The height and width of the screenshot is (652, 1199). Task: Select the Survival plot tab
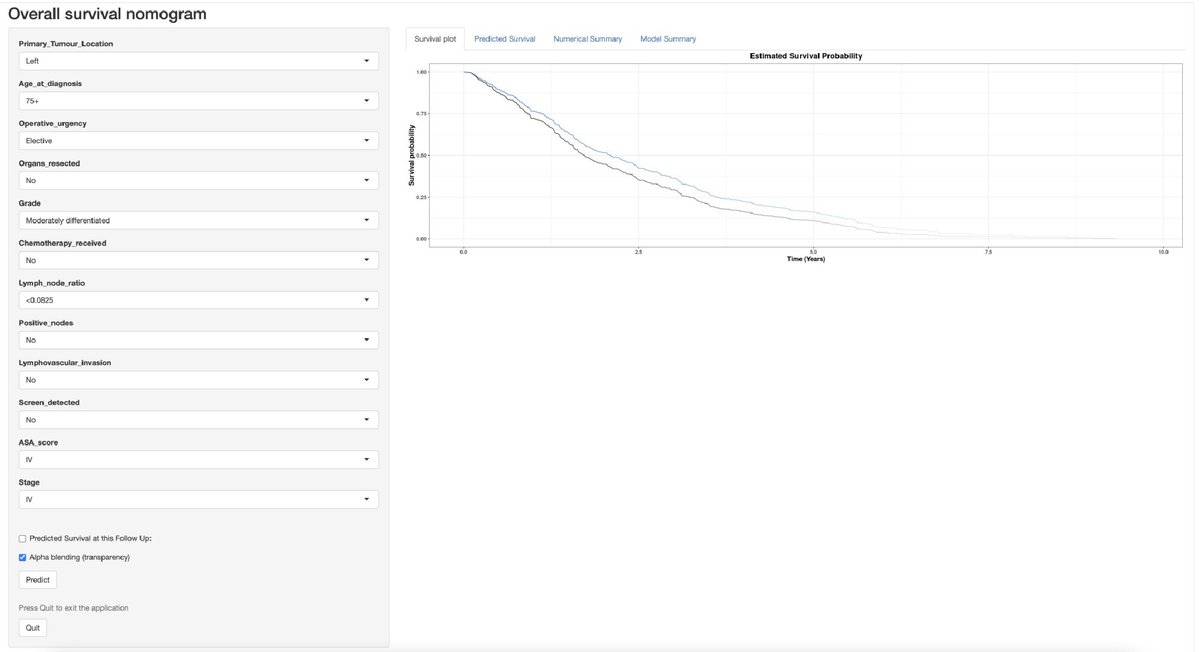point(435,39)
